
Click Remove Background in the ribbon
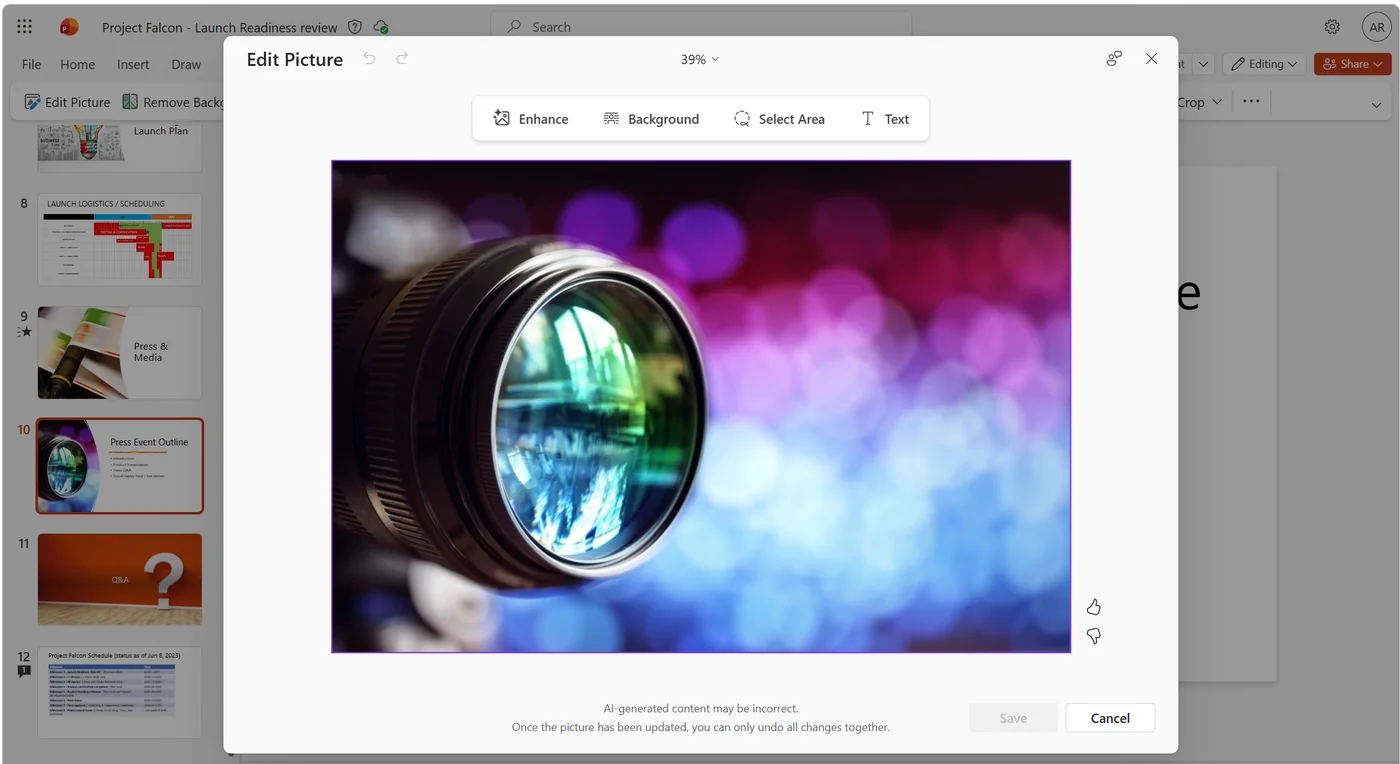pyautogui.click(x=173, y=102)
